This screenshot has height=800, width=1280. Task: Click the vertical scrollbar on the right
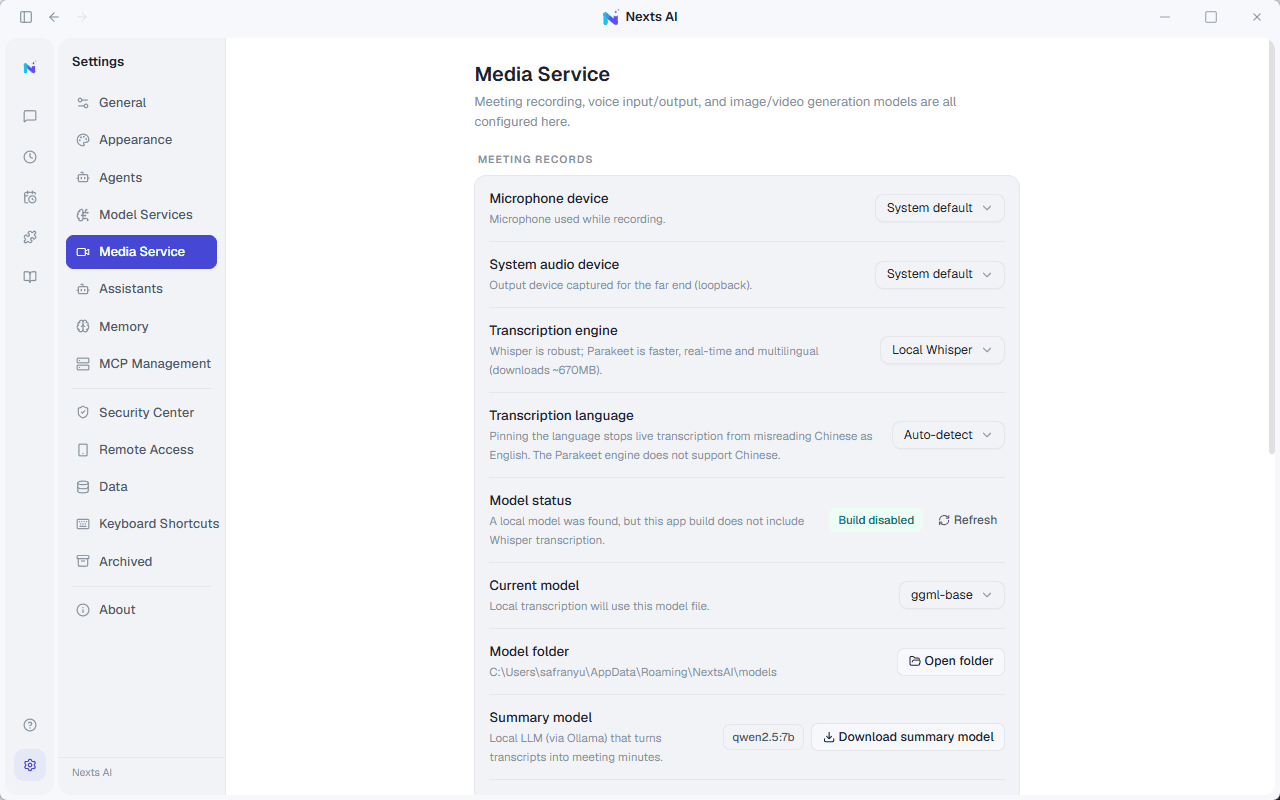click(1272, 245)
